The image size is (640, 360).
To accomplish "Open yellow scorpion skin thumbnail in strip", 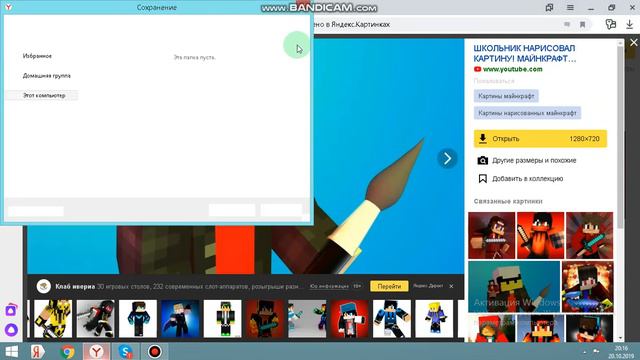I will [x=53, y=319].
